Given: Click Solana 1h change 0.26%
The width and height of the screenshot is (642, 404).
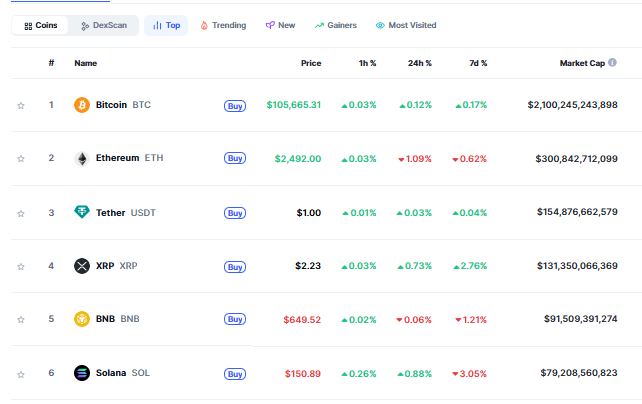Looking at the screenshot, I should [x=359, y=374].
